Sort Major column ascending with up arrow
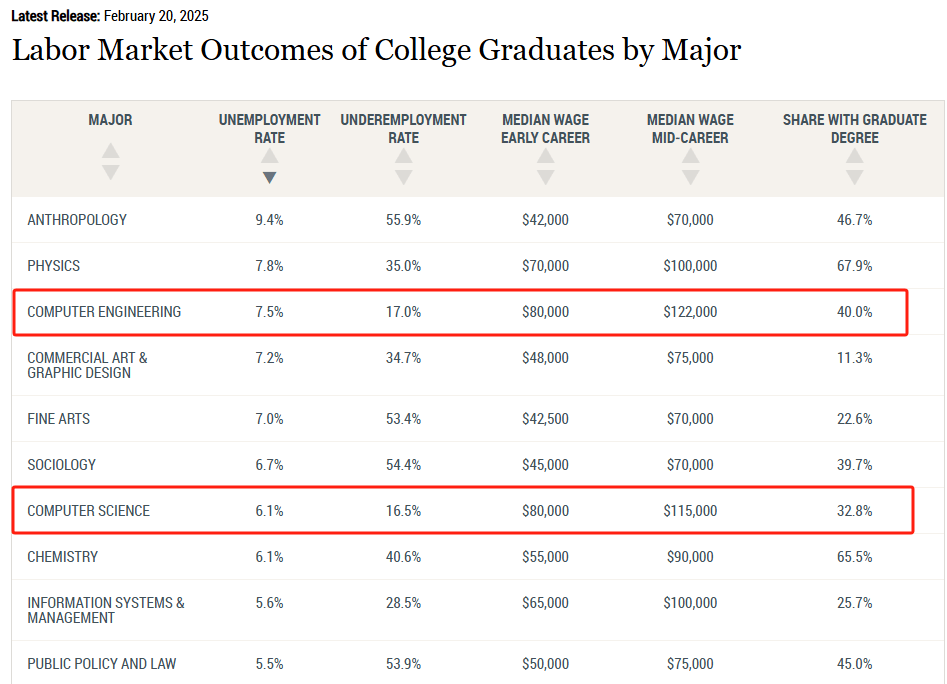Image resolution: width=947 pixels, height=684 pixels. [110, 152]
